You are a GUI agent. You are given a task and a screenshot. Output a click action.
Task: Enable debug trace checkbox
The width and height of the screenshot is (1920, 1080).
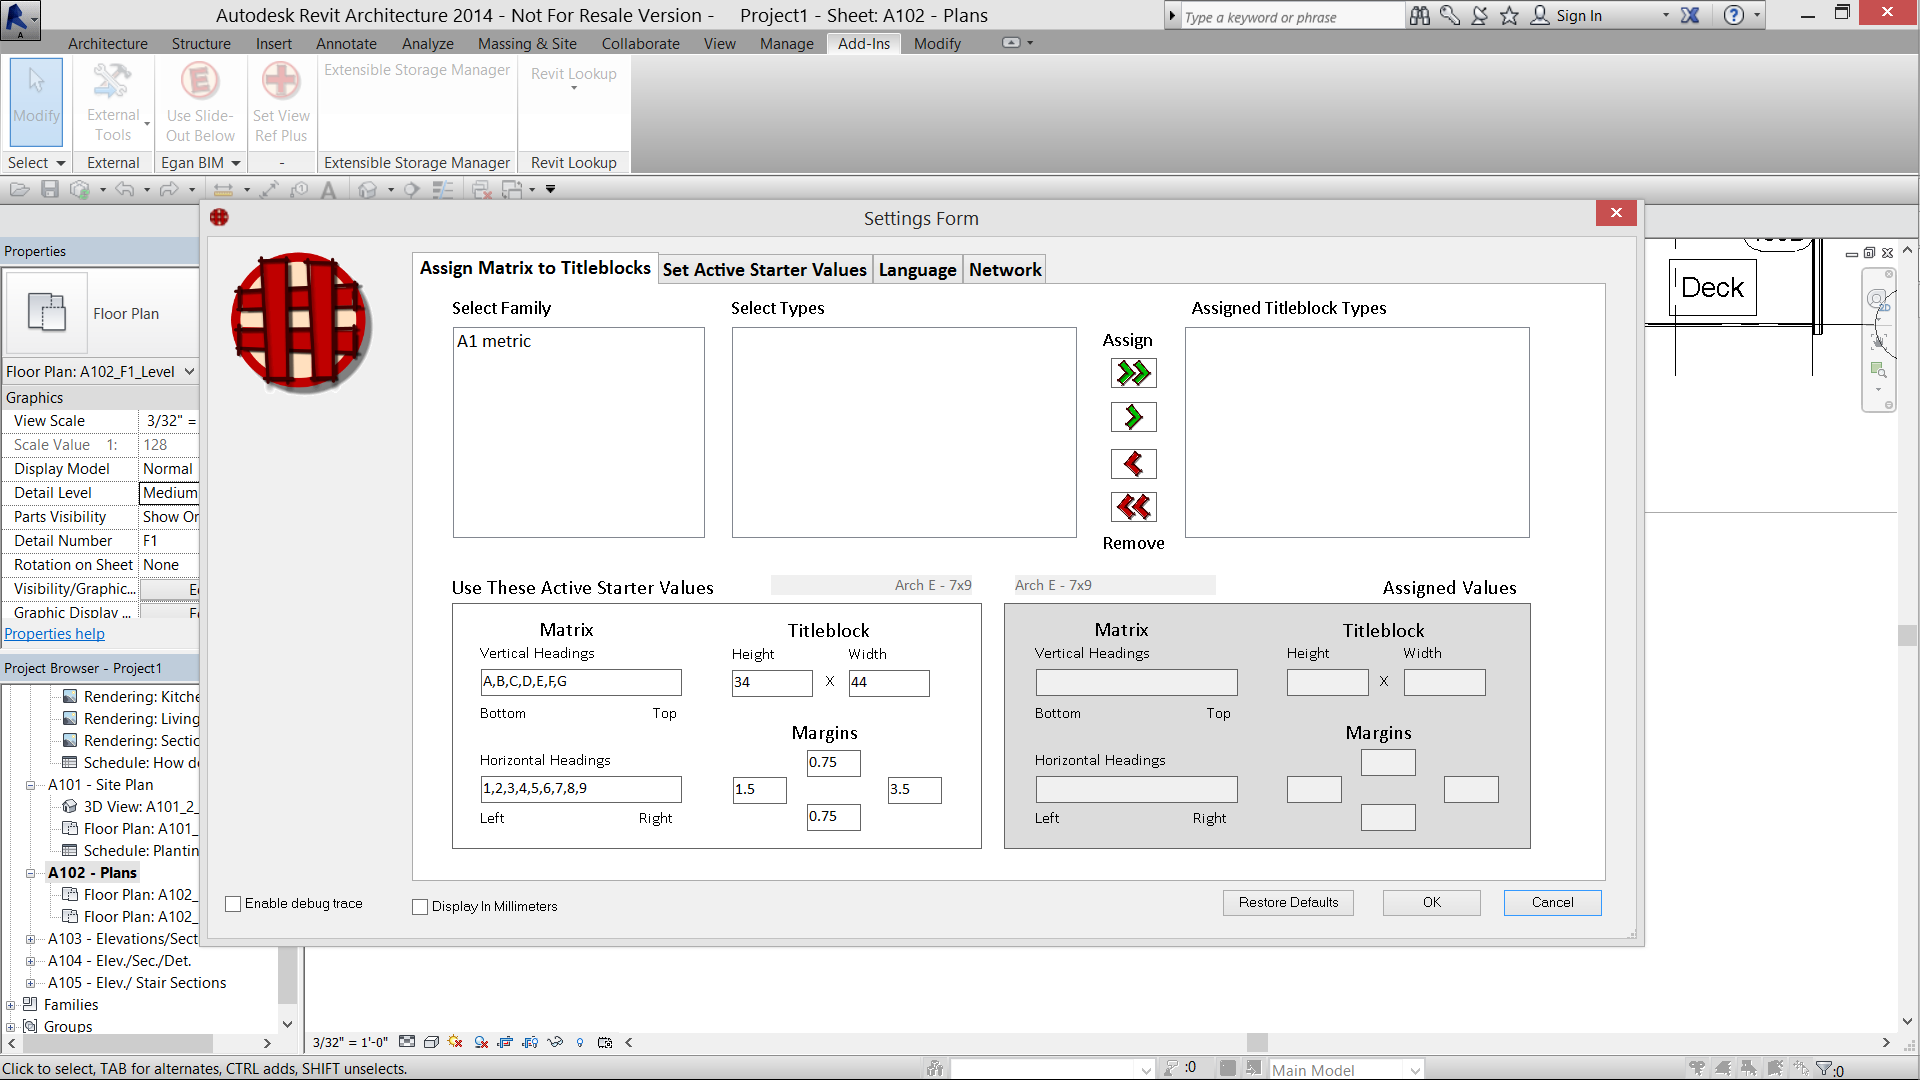[234, 904]
